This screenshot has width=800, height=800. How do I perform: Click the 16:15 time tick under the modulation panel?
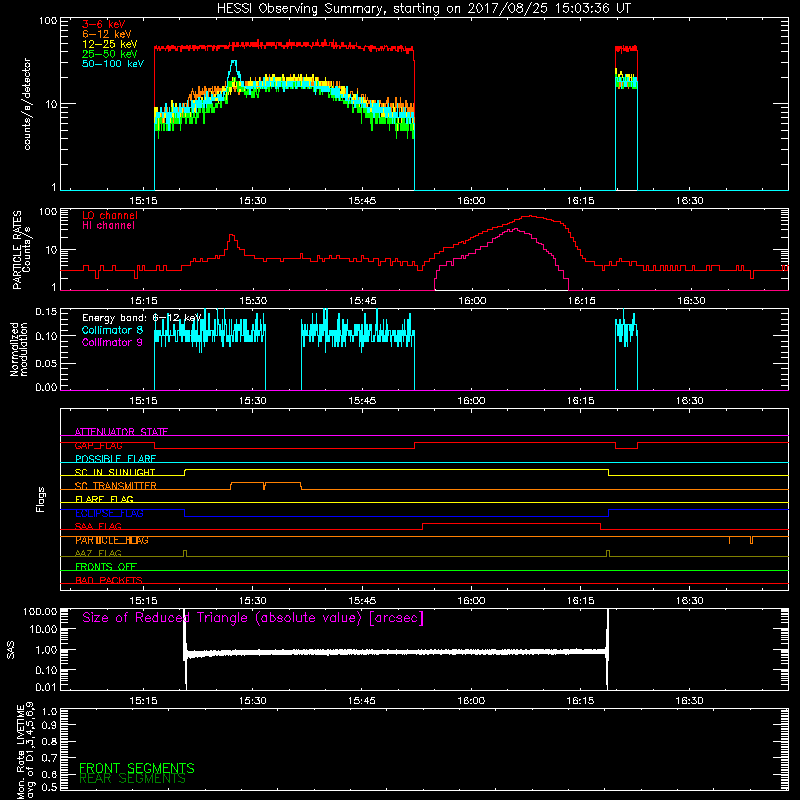tap(581, 401)
